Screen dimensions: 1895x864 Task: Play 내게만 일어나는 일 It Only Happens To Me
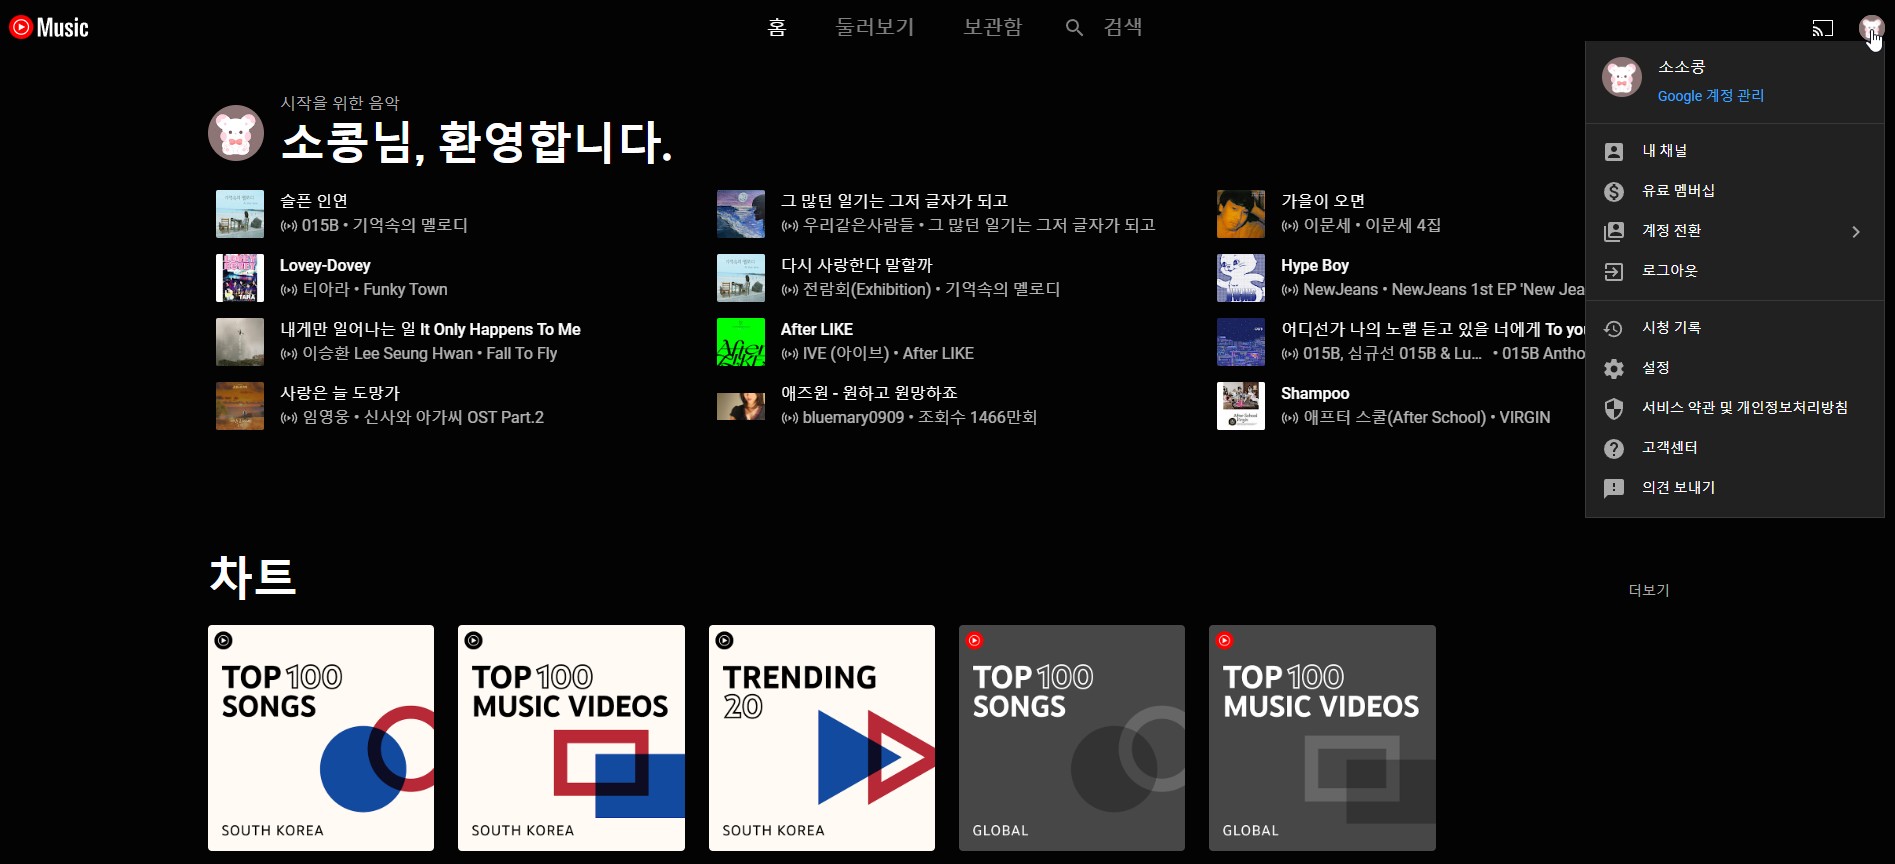pos(430,329)
